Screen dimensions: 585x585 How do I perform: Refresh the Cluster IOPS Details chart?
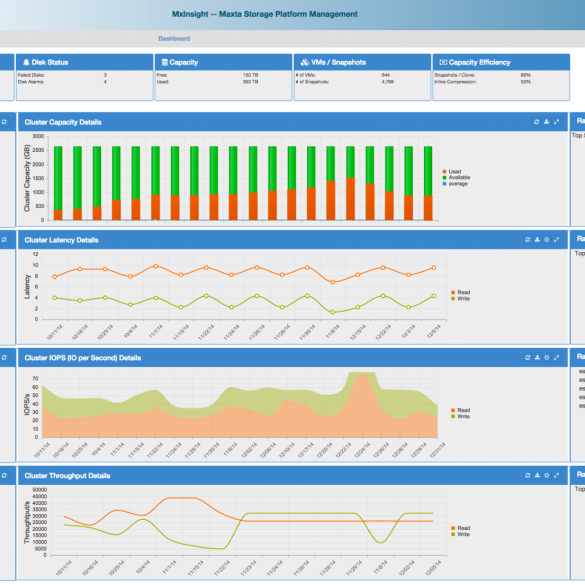pos(528,357)
